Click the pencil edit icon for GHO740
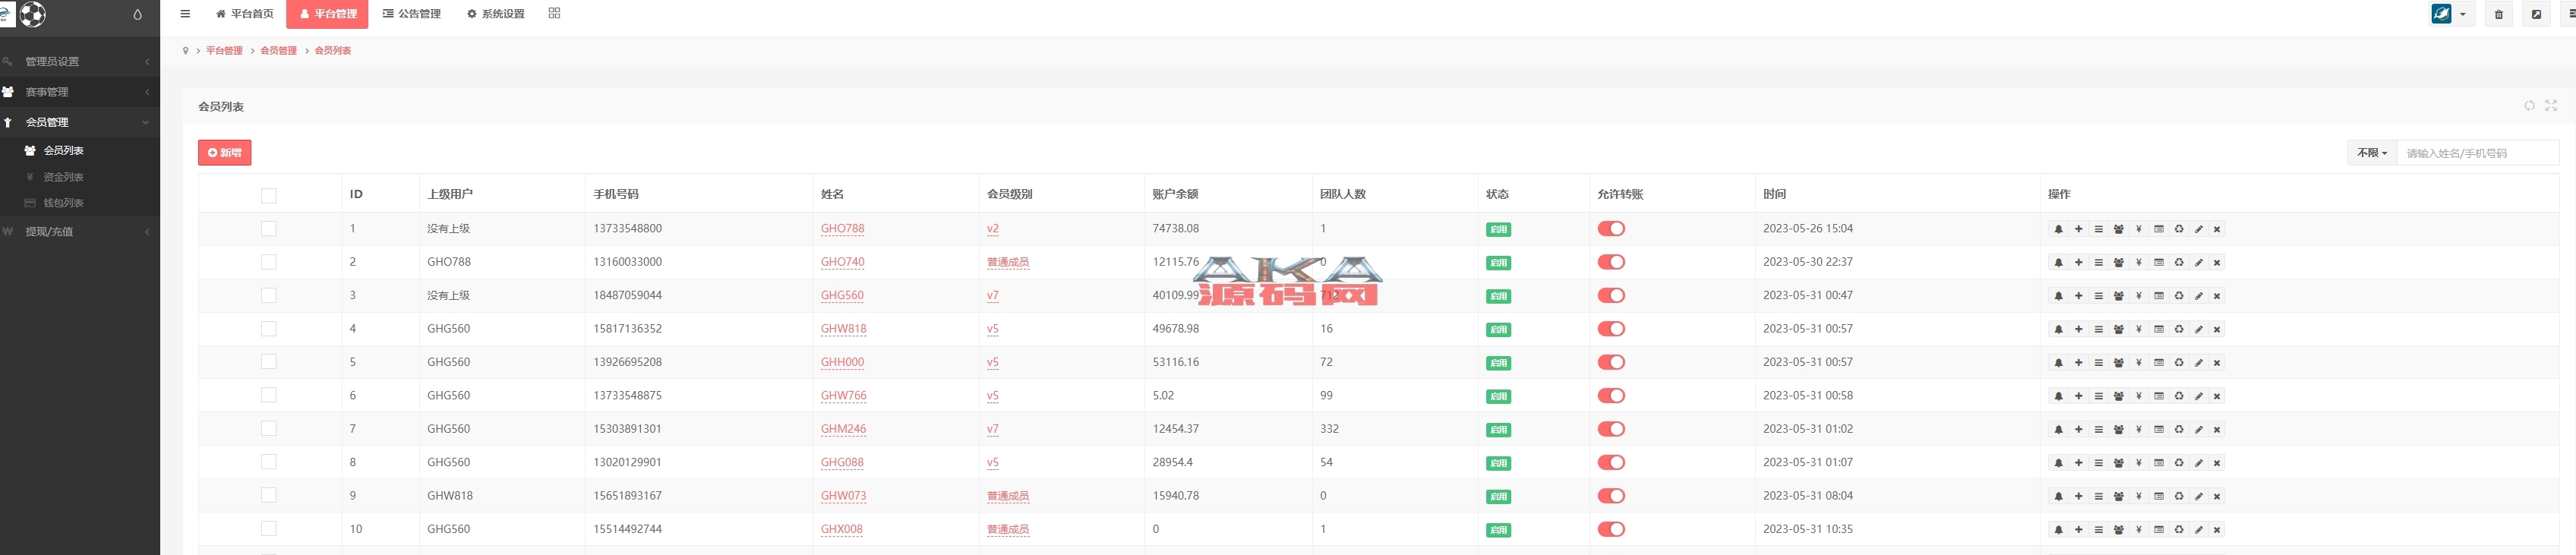Viewport: 2576px width, 555px height. pos(2198,263)
